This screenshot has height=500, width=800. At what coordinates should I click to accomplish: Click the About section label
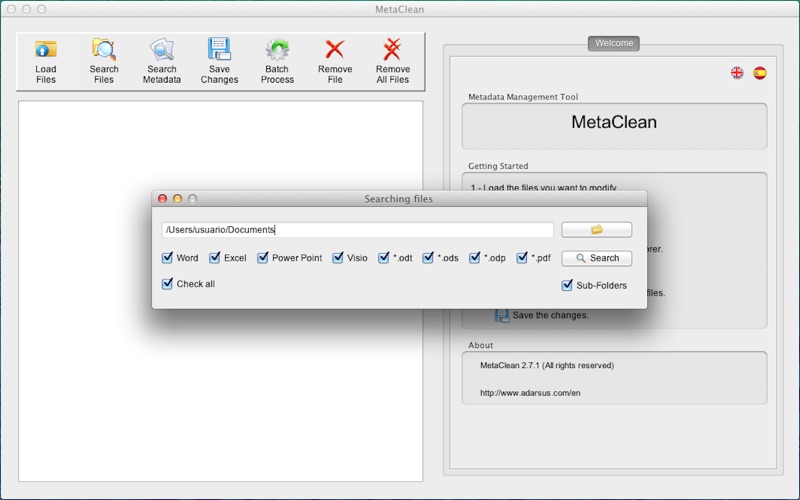tap(481, 345)
